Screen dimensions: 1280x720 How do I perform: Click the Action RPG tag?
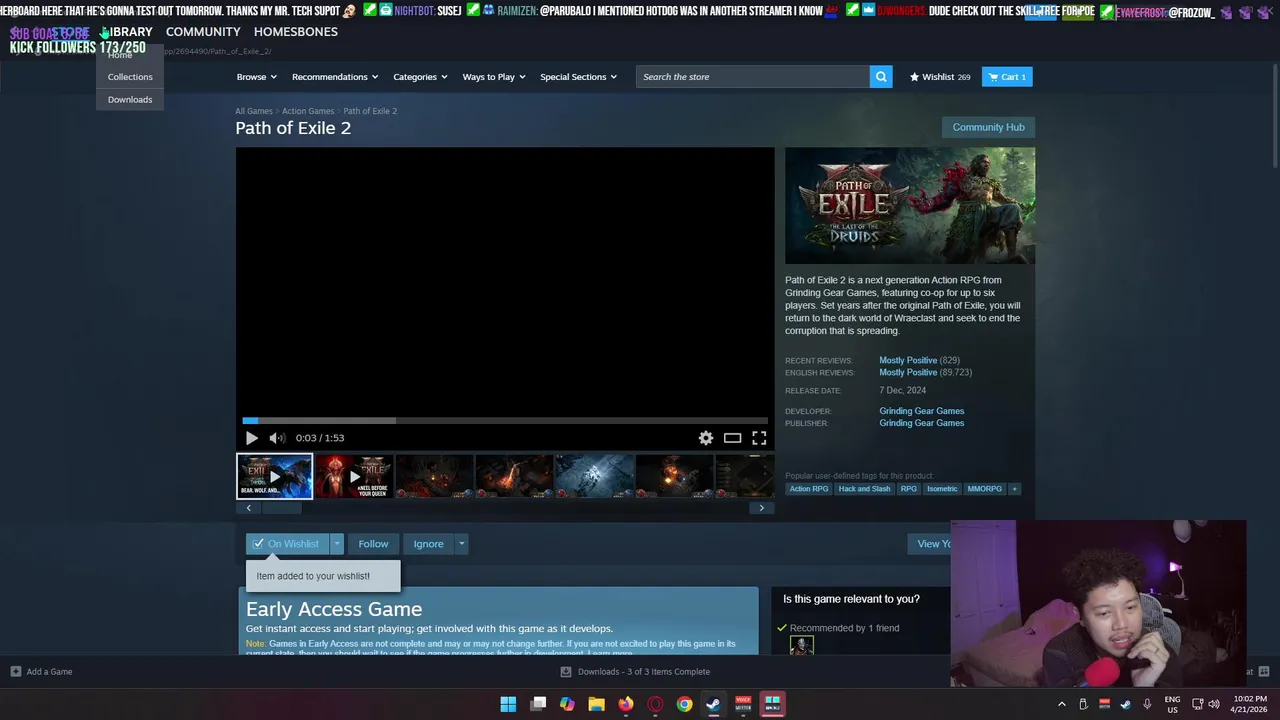tap(809, 489)
